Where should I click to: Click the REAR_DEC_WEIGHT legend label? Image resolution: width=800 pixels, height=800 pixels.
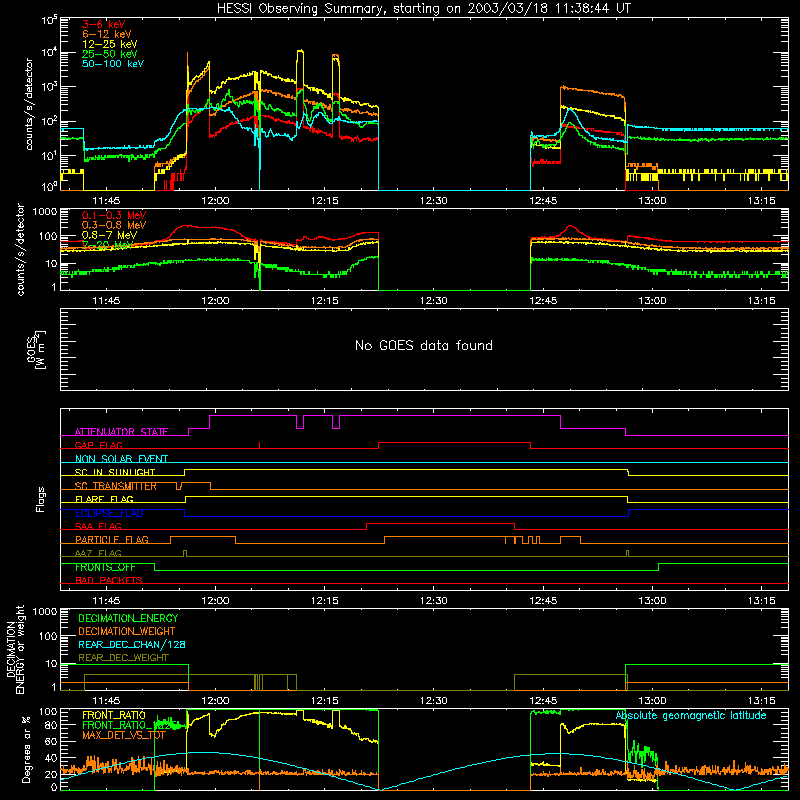(123, 658)
